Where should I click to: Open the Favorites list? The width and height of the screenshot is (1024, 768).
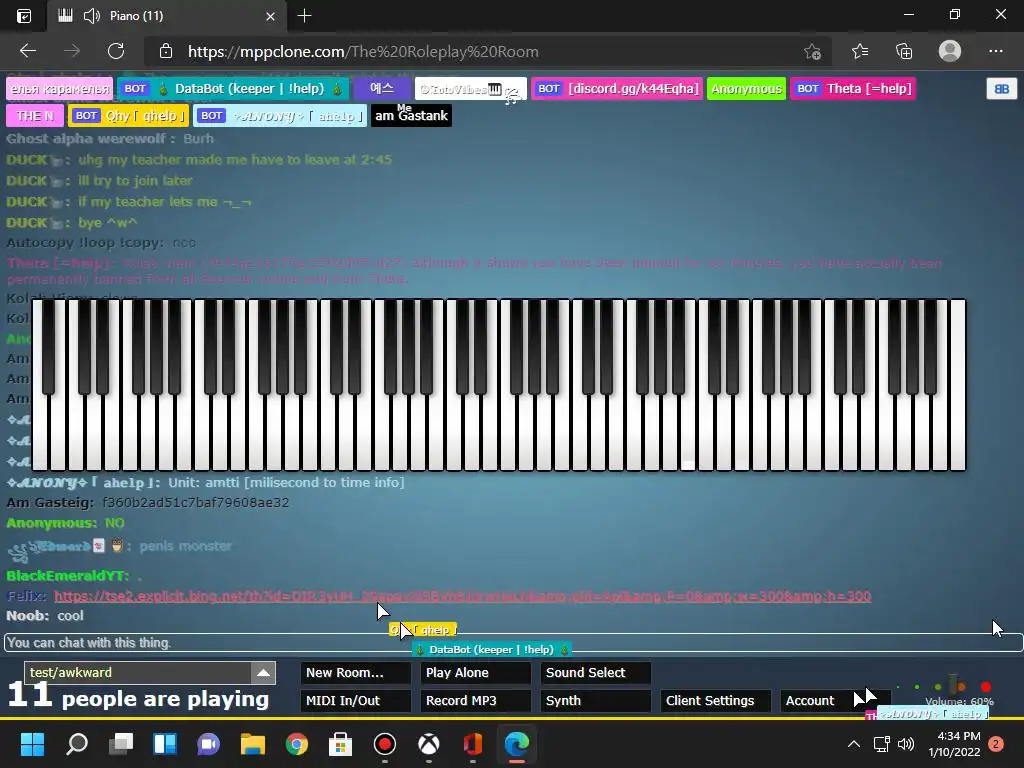point(860,51)
